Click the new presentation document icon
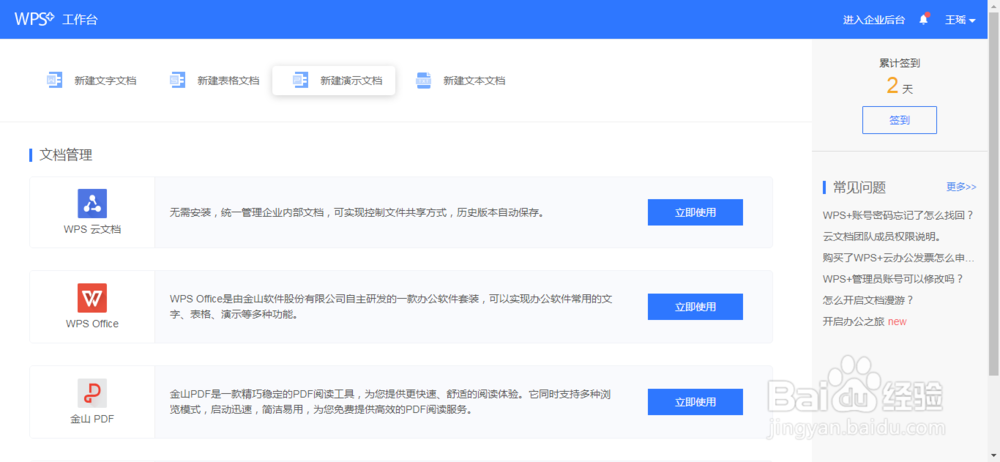1000x462 pixels. tap(300, 80)
